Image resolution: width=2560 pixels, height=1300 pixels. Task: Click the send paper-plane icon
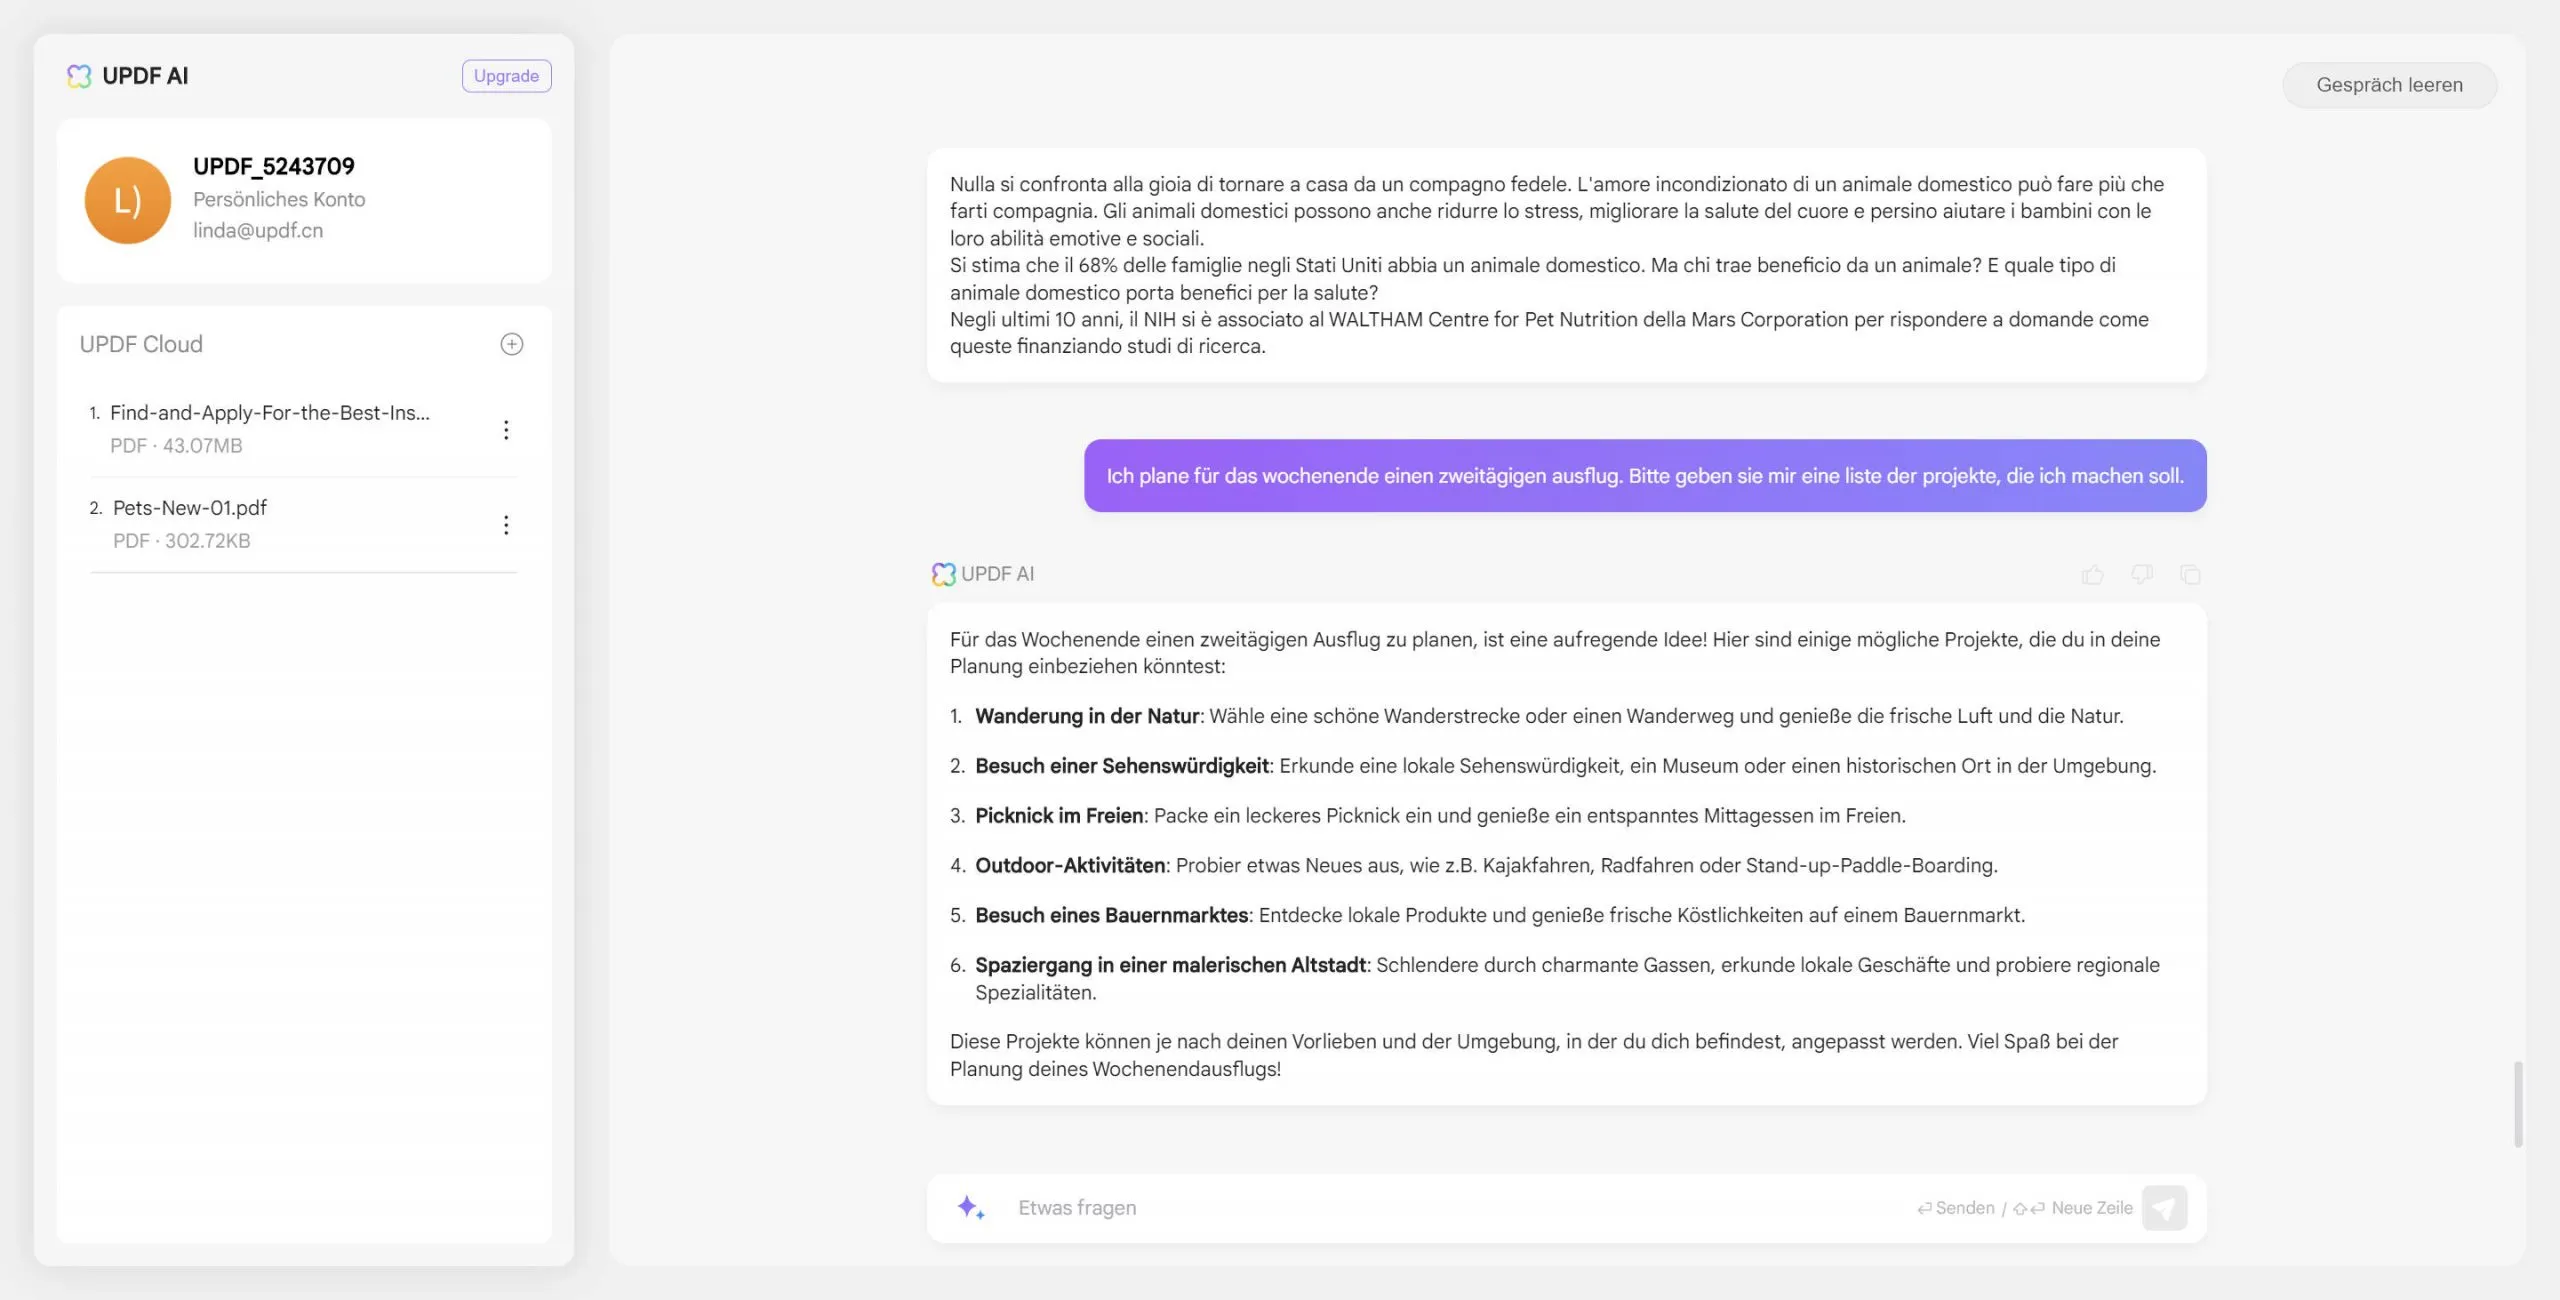point(2164,1207)
